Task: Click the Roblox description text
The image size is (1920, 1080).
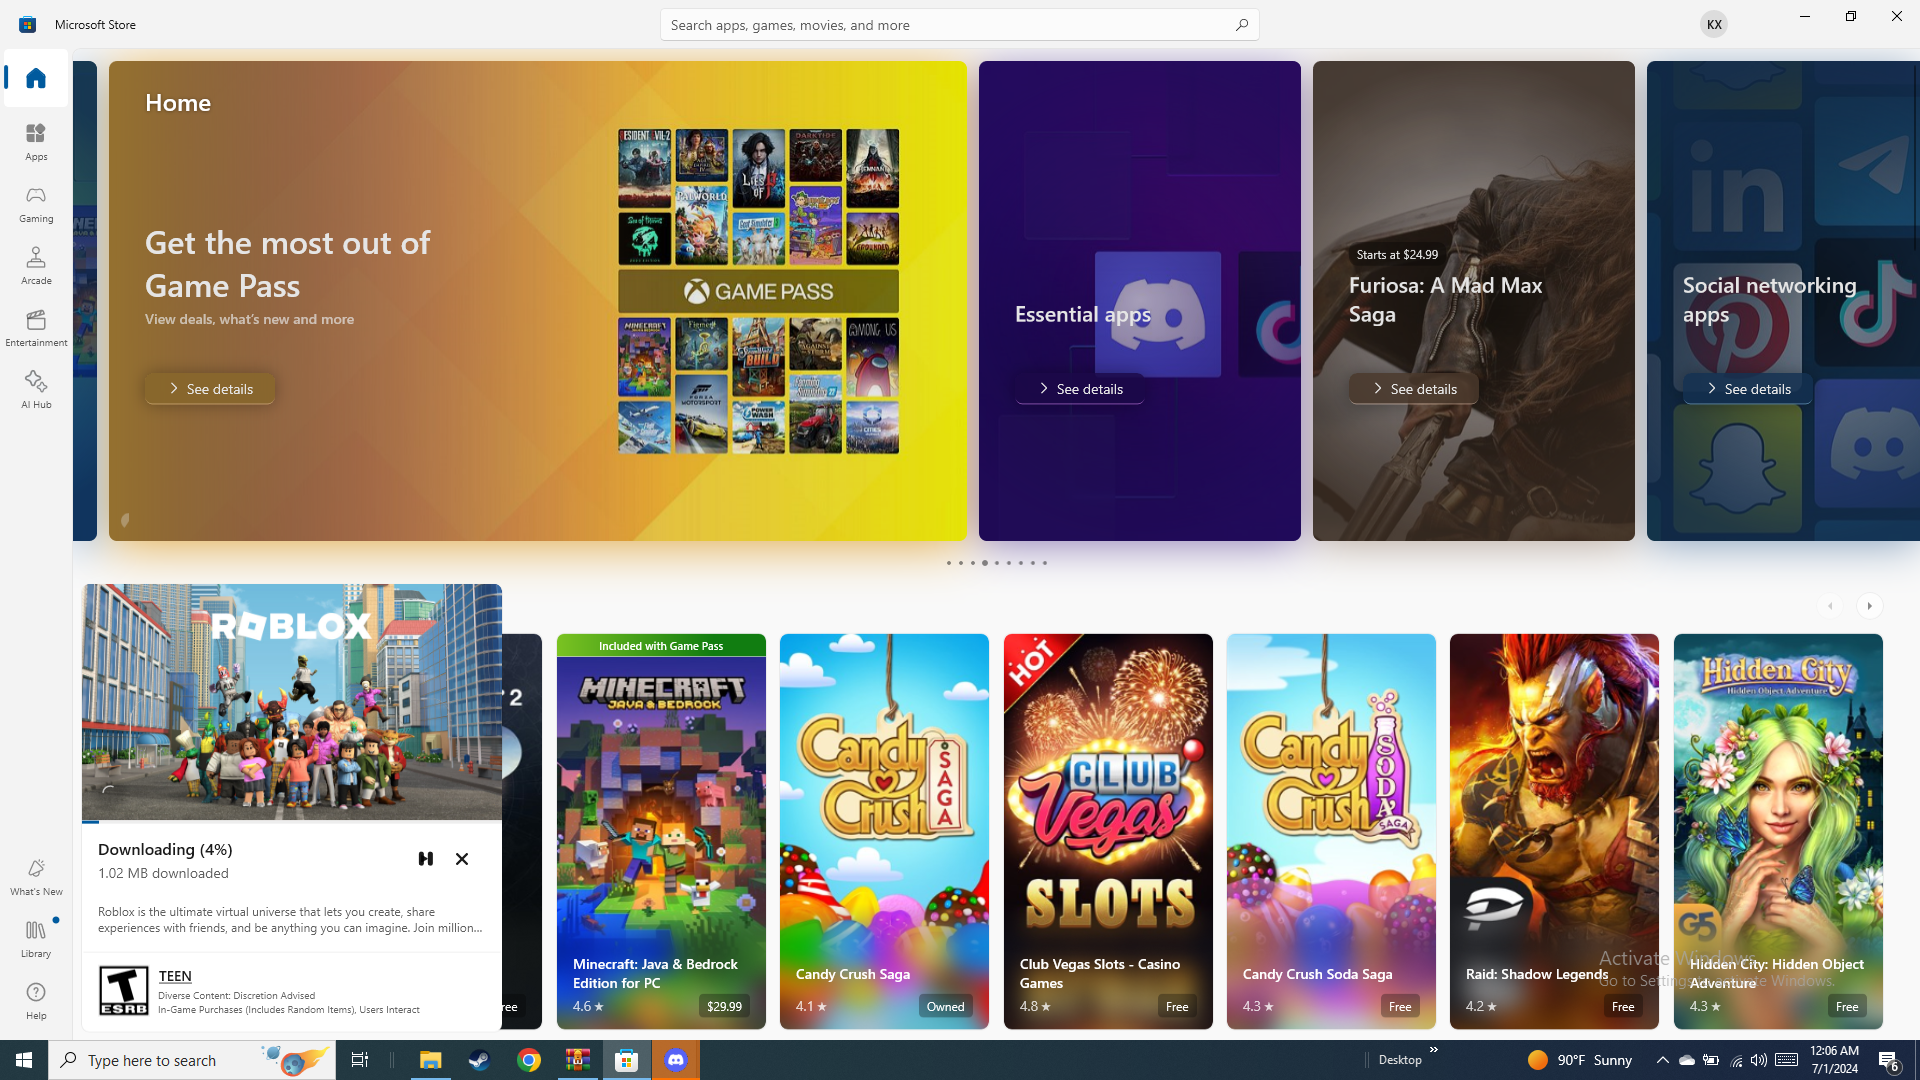Action: (290, 920)
